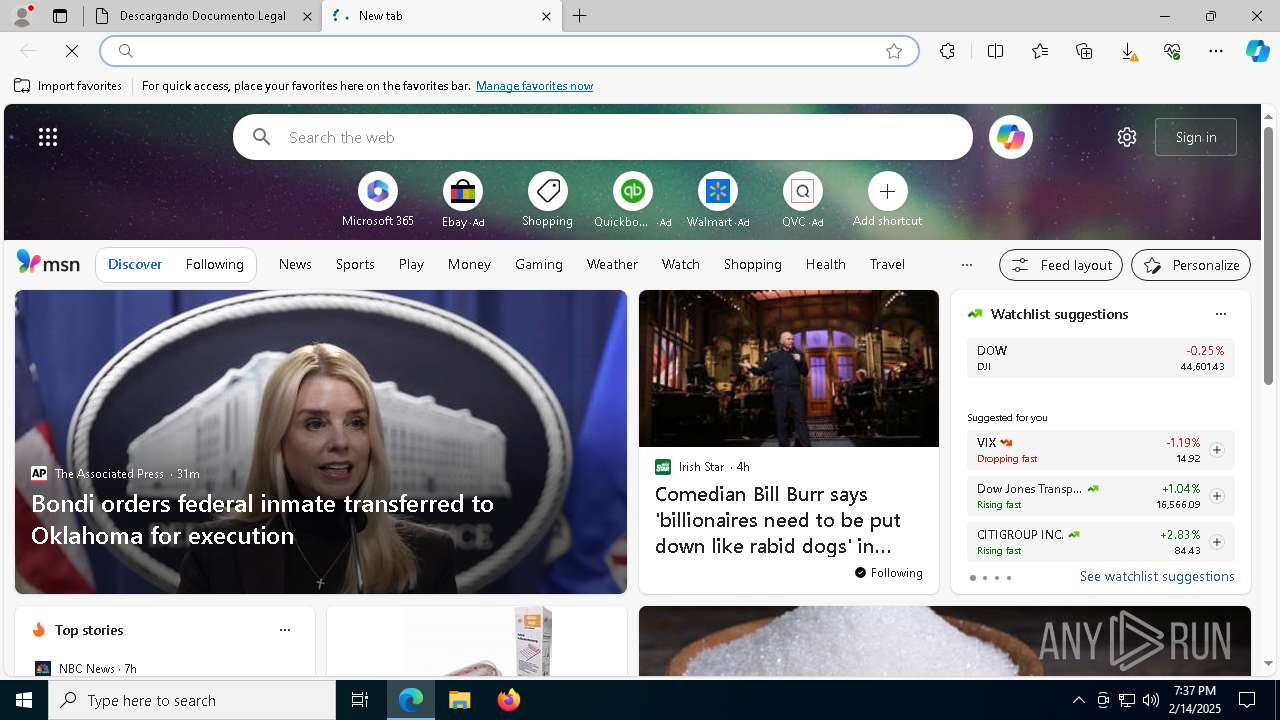The width and height of the screenshot is (1280, 720).
Task: Click See watchlist suggestions link
Action: point(1157,577)
